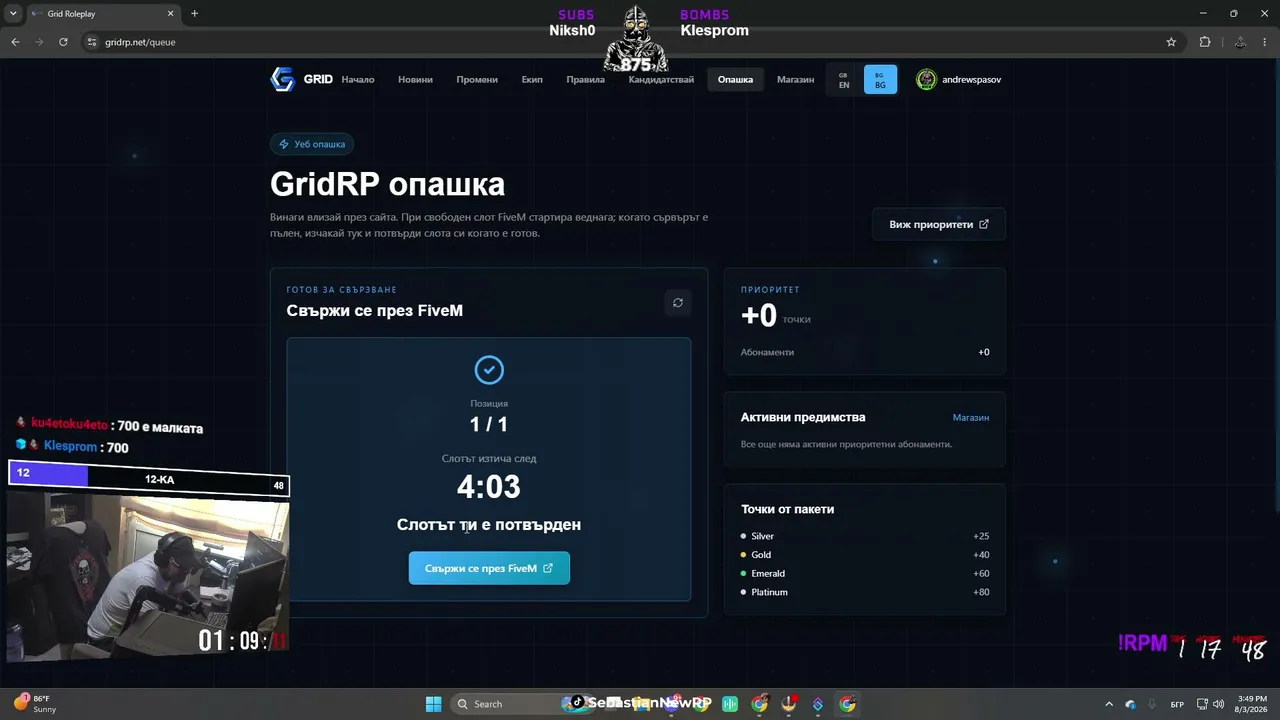Select the Опашка nav item

point(735,80)
